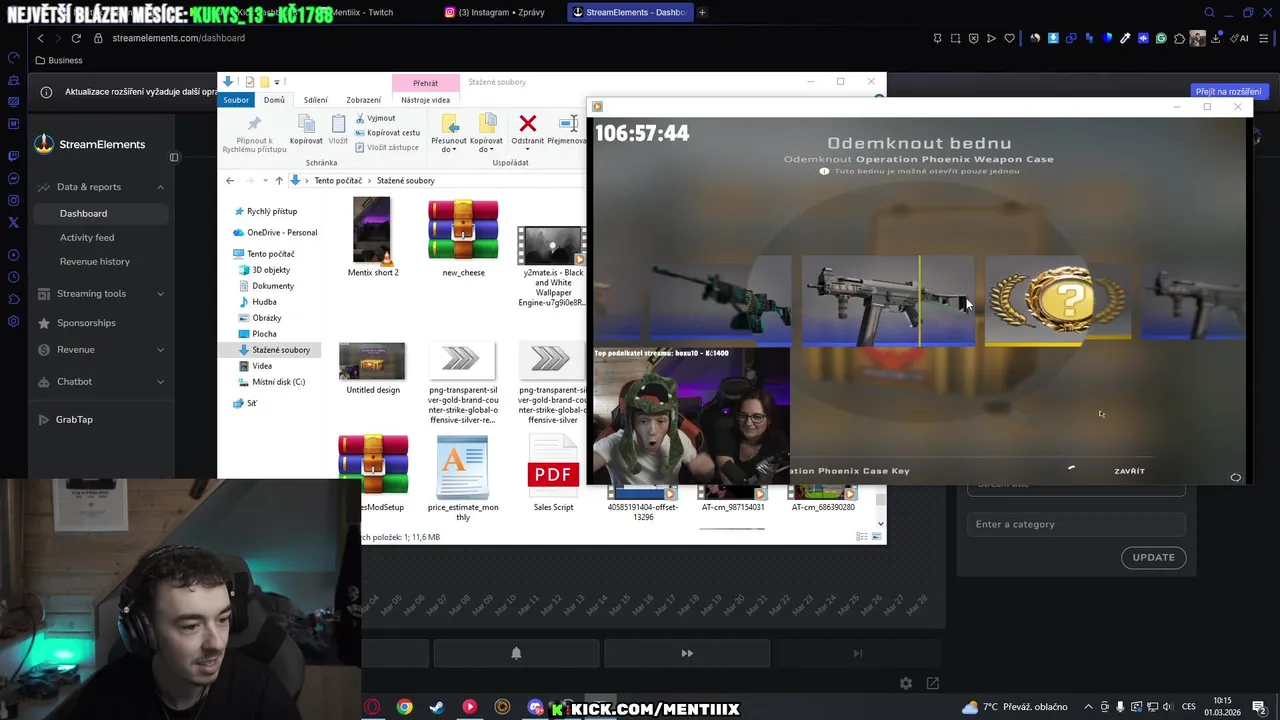Click Kopírovat in Explorer ribbon

(306, 130)
